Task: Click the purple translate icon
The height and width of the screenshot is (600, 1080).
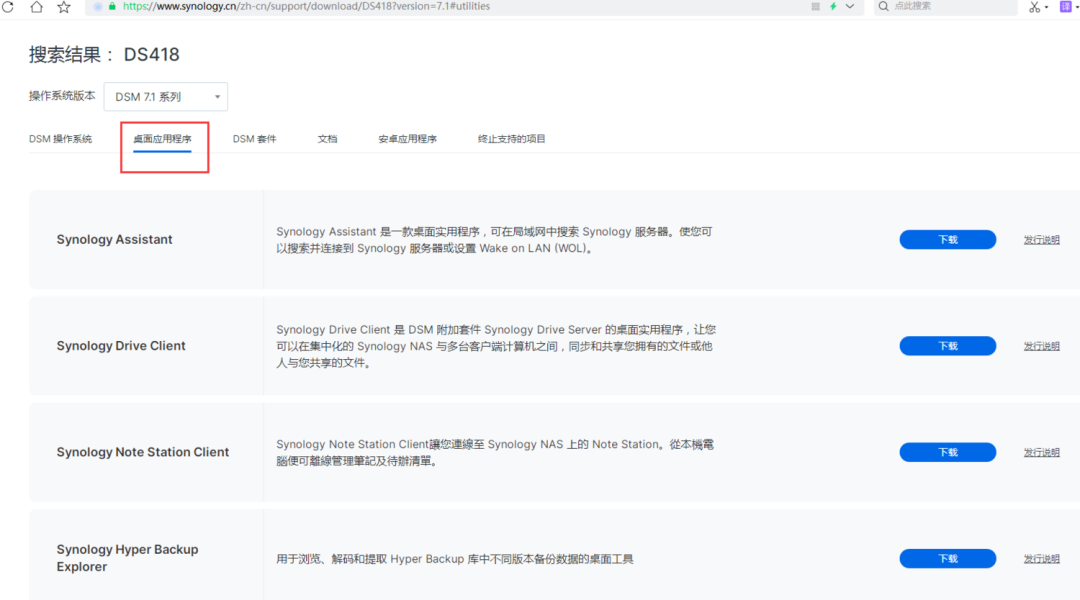Action: click(1065, 7)
